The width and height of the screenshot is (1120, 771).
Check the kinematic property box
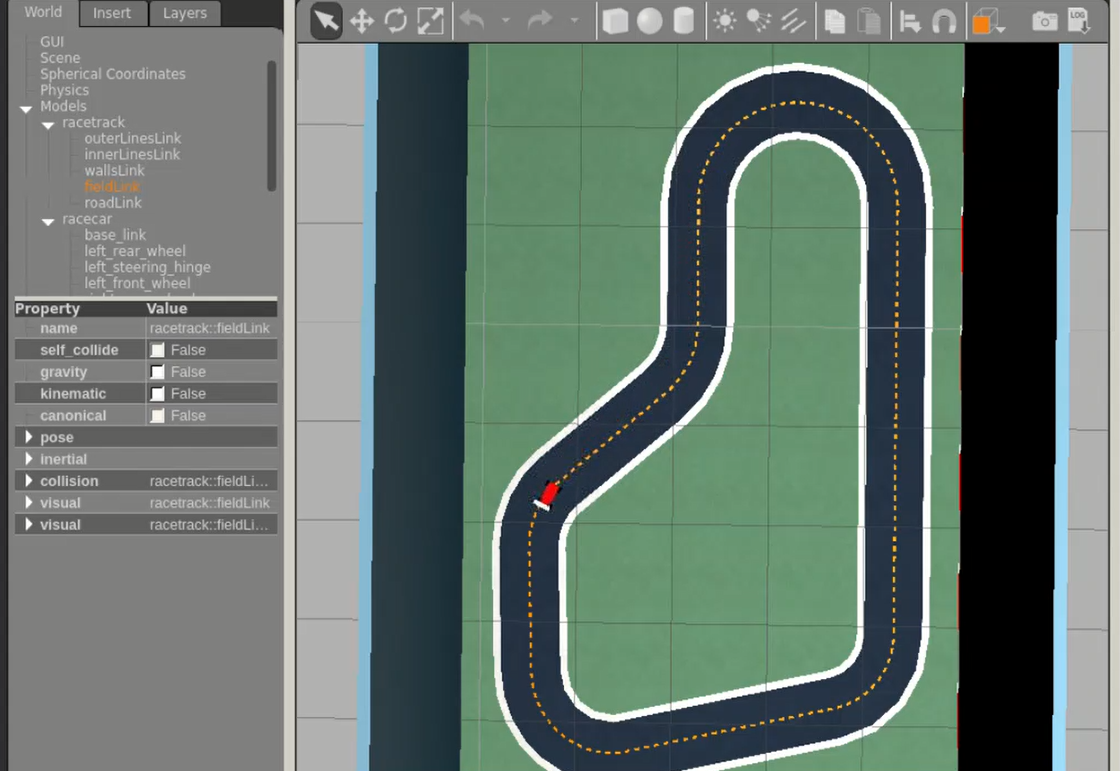point(157,394)
